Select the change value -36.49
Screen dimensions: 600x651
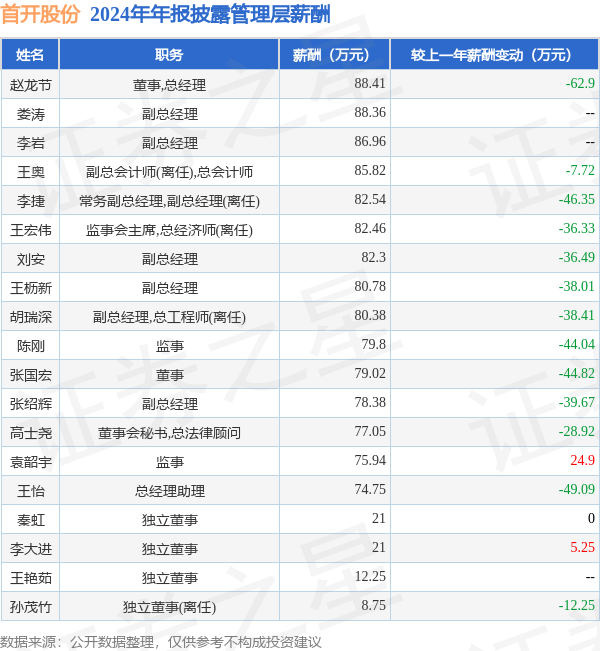click(x=577, y=257)
